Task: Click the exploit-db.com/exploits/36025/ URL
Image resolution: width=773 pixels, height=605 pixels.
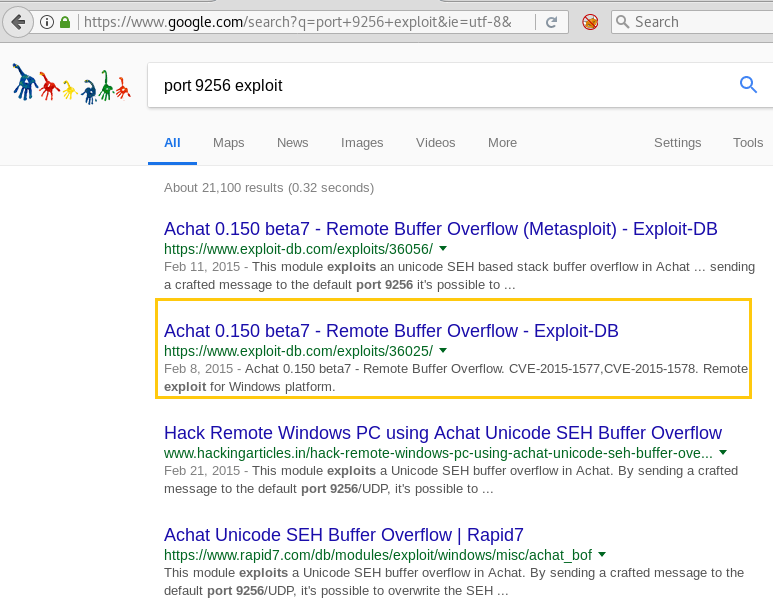Action: pos(298,351)
